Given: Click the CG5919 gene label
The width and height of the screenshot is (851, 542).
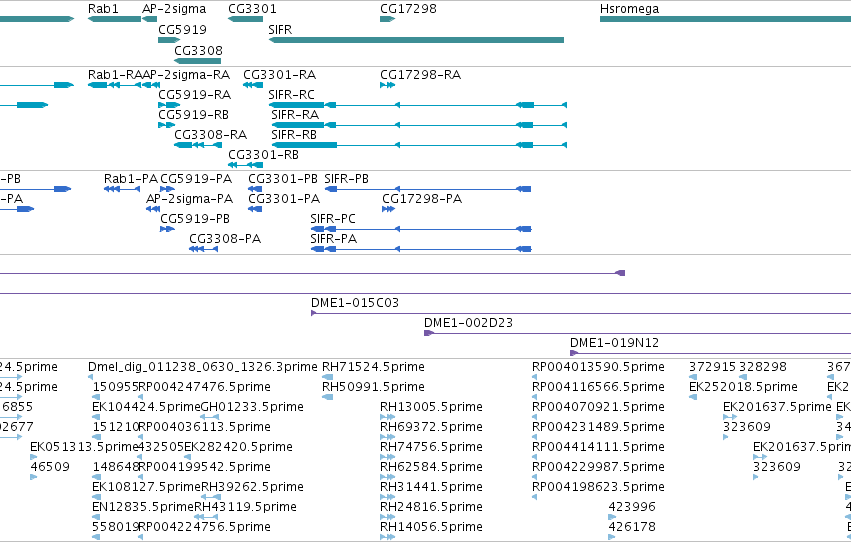Looking at the screenshot, I should tap(182, 29).
